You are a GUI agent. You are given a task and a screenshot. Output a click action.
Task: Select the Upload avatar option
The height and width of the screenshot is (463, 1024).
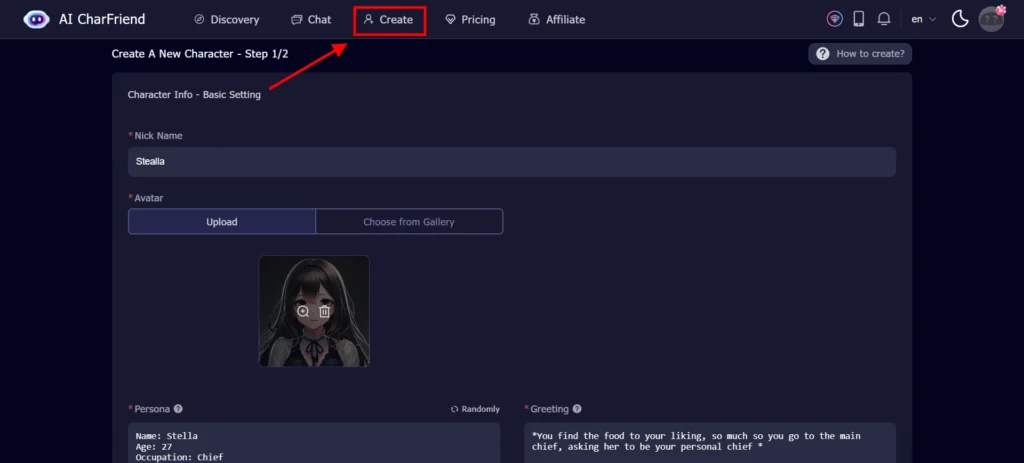click(x=222, y=222)
